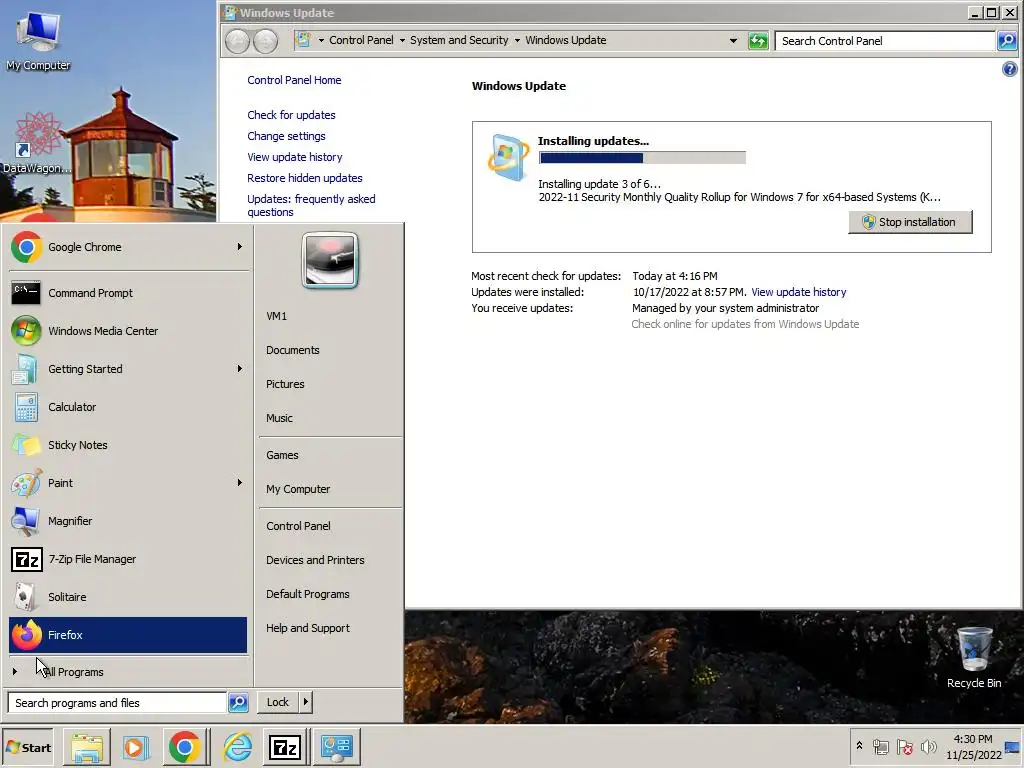1024x768 pixels.
Task: Show hidden tray icons arrow
Action: click(x=859, y=746)
